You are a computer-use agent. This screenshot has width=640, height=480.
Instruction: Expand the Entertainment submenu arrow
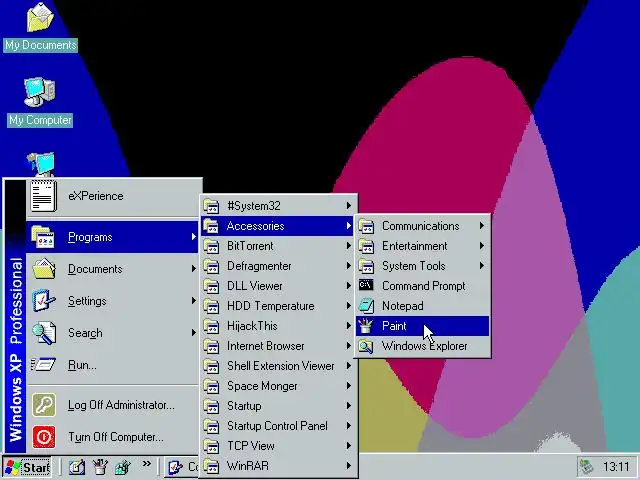pyautogui.click(x=482, y=246)
